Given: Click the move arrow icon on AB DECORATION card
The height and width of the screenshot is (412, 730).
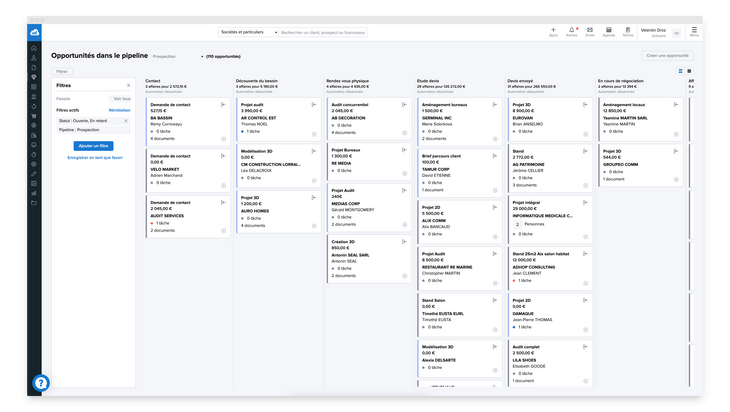Looking at the screenshot, I should click(x=405, y=105).
